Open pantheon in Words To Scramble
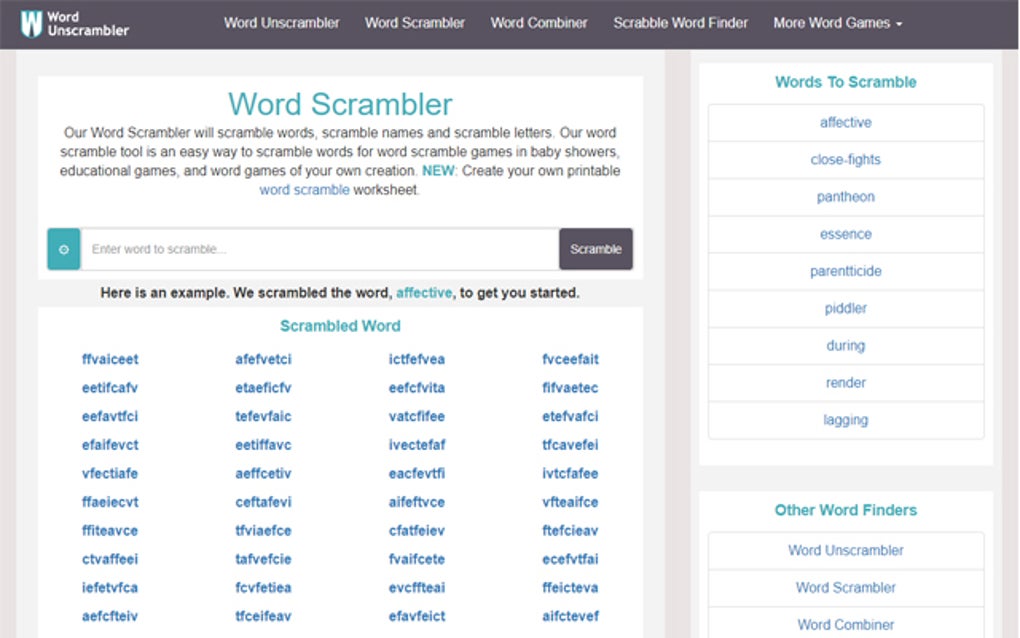1020x638 pixels. (x=845, y=196)
